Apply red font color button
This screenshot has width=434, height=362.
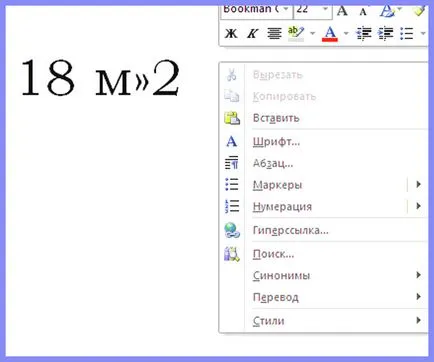tap(330, 33)
